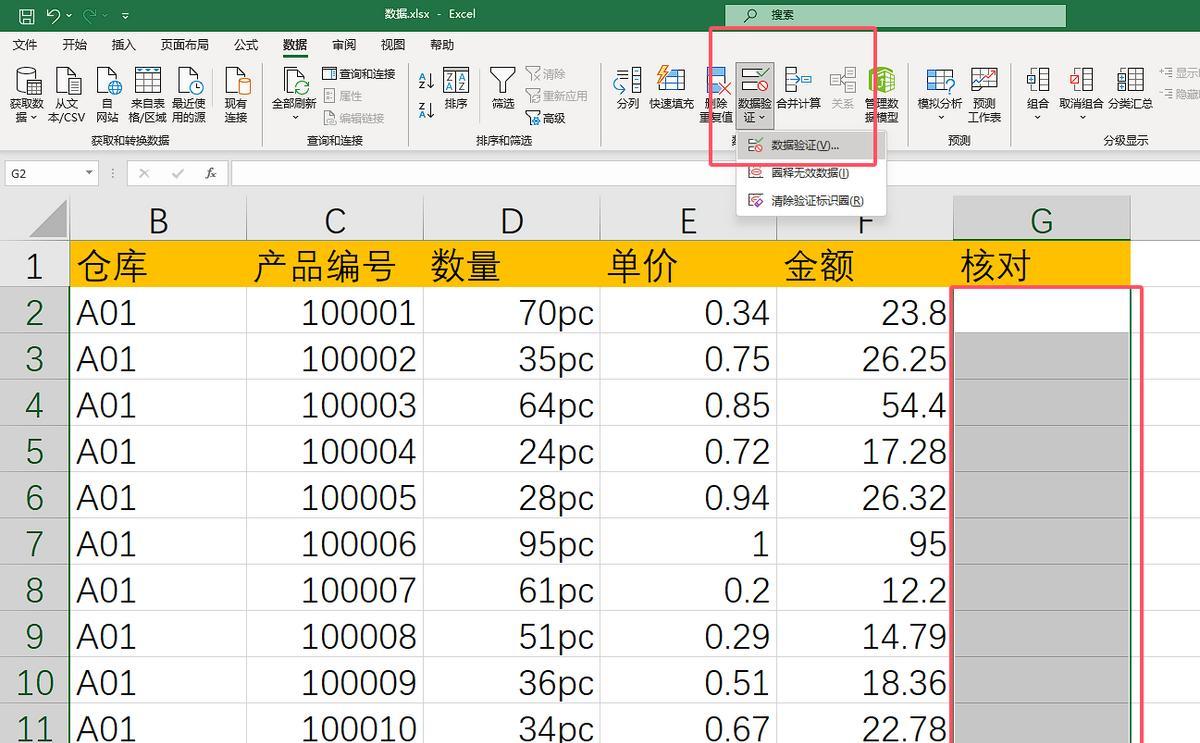Viewport: 1200px width, 743px height.
Task: Click the formula bar input area
Action: pos(715,173)
